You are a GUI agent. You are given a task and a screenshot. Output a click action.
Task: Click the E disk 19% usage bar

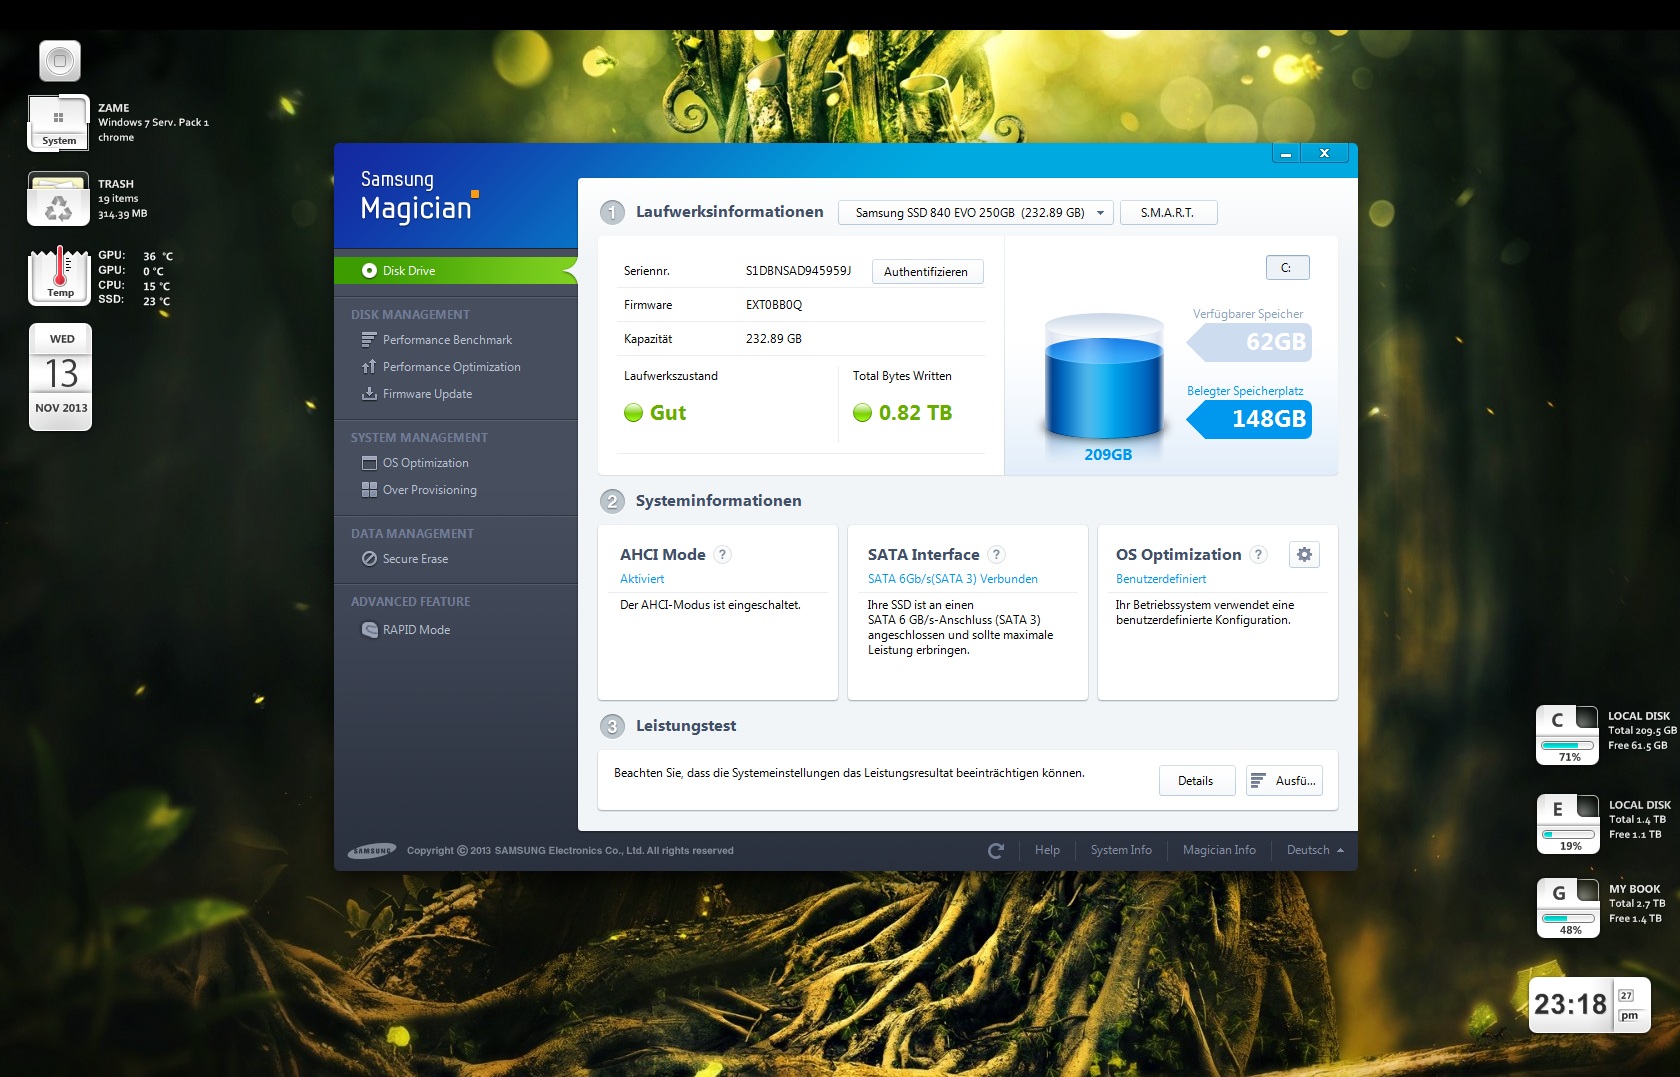(x=1568, y=834)
